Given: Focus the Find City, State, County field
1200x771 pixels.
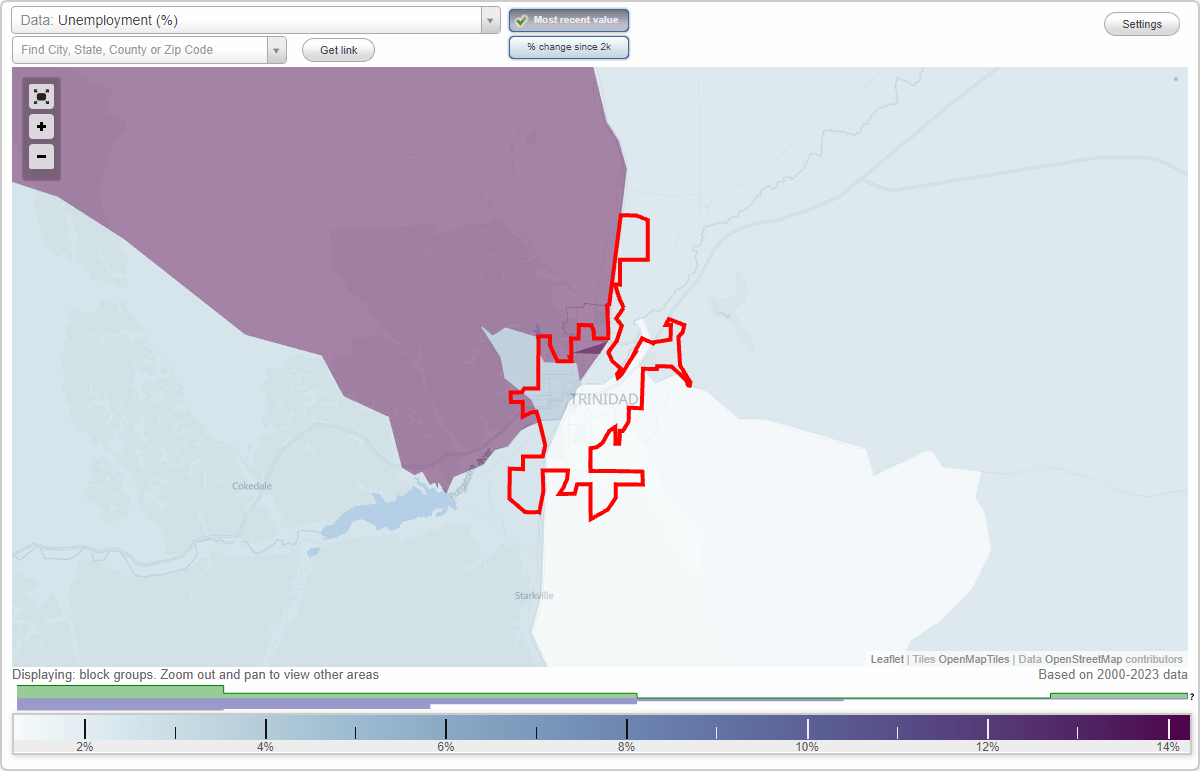Looking at the screenshot, I should click(x=140, y=50).
